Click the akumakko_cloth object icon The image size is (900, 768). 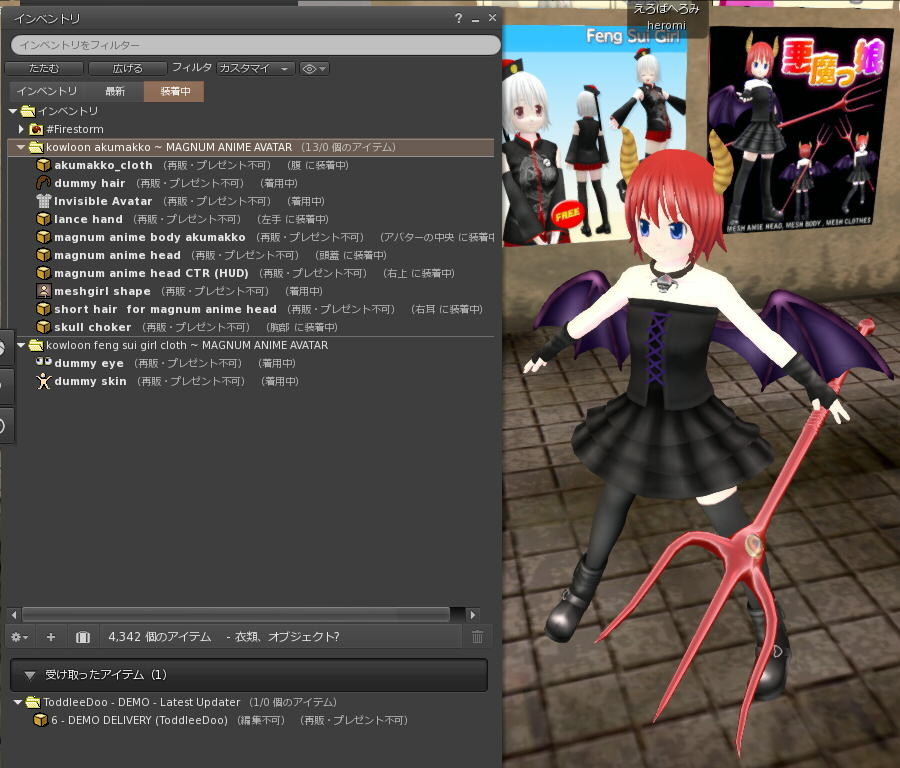[43, 165]
